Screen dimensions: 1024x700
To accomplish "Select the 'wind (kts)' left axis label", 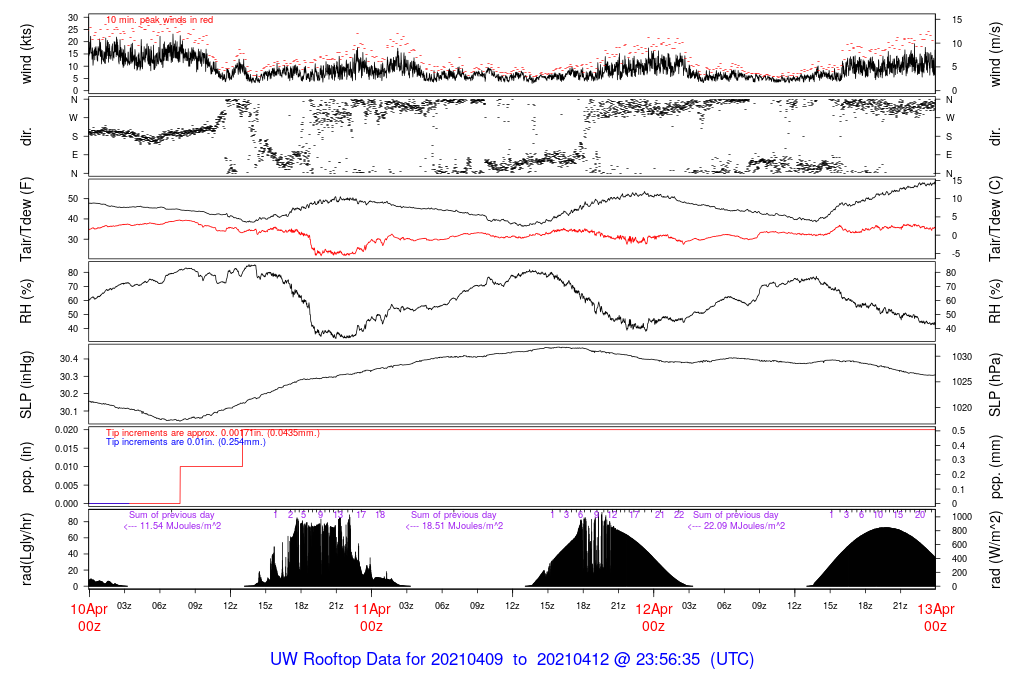I will coord(27,54).
